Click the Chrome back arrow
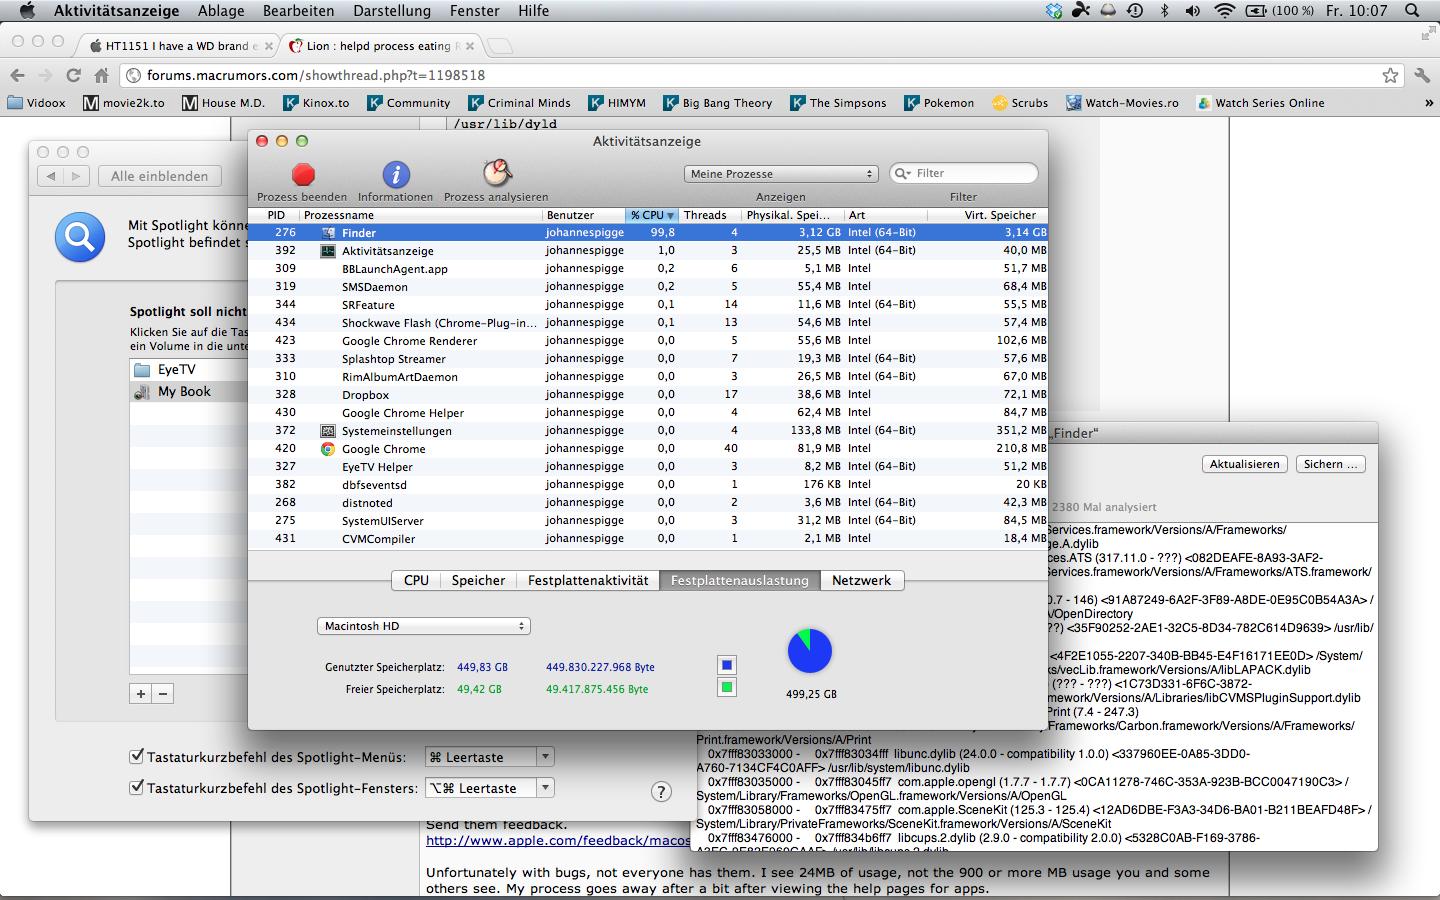The image size is (1440, 900). 17,75
